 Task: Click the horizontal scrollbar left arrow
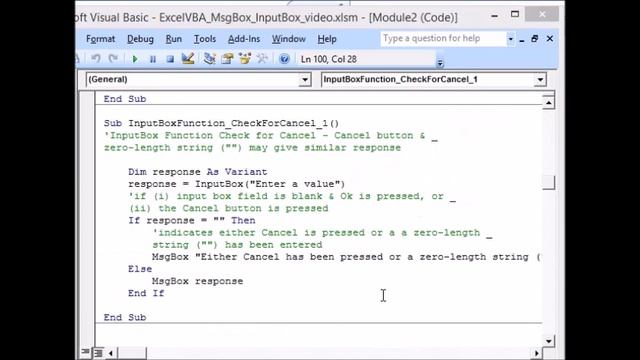click(x=111, y=353)
